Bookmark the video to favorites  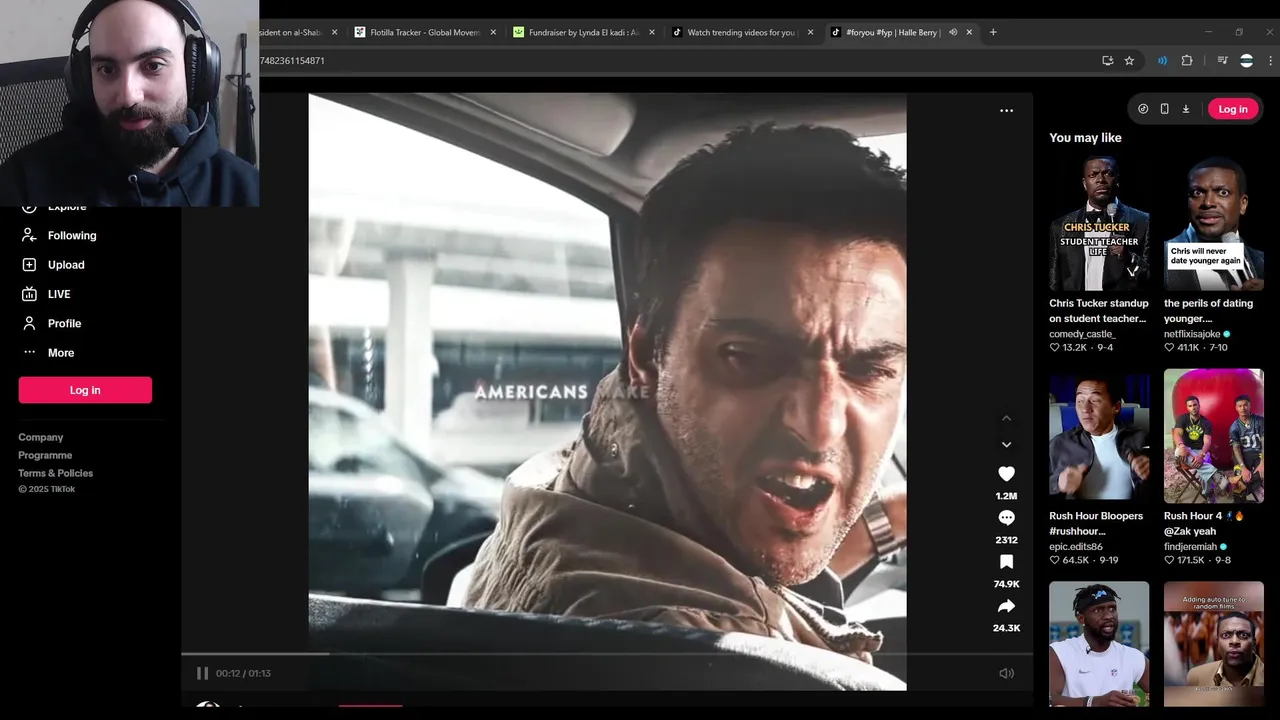coord(1006,562)
